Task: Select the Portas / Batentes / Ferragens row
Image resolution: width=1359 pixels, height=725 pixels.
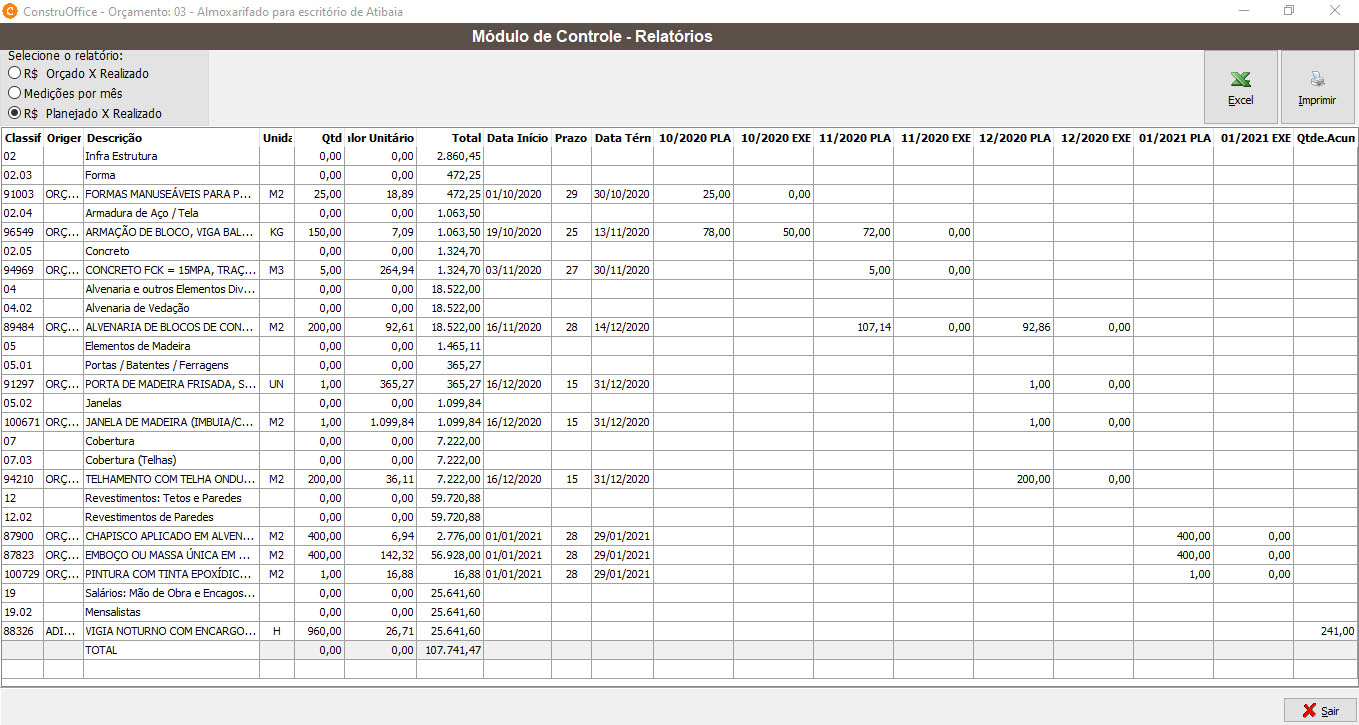Action: click(x=679, y=365)
